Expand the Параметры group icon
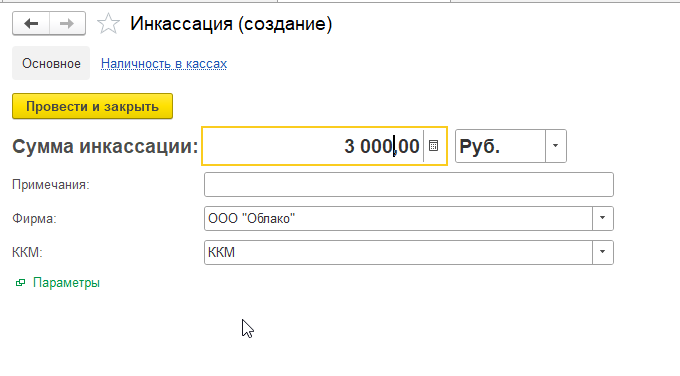This screenshot has width=680, height=376. (20, 283)
